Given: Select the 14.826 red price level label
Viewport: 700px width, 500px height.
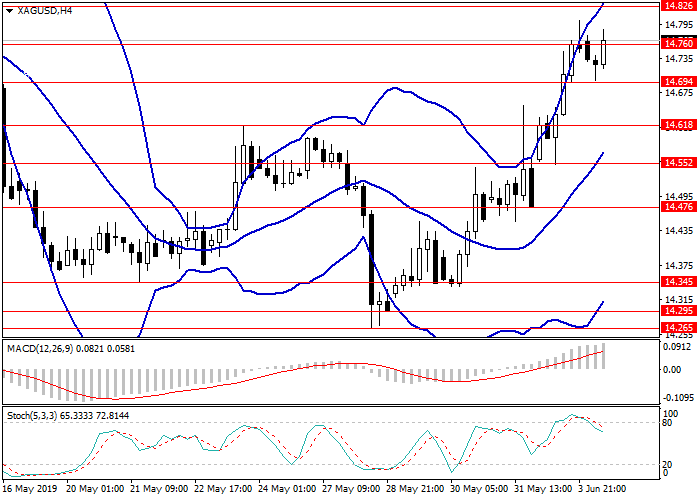Looking at the screenshot, I should (678, 5).
